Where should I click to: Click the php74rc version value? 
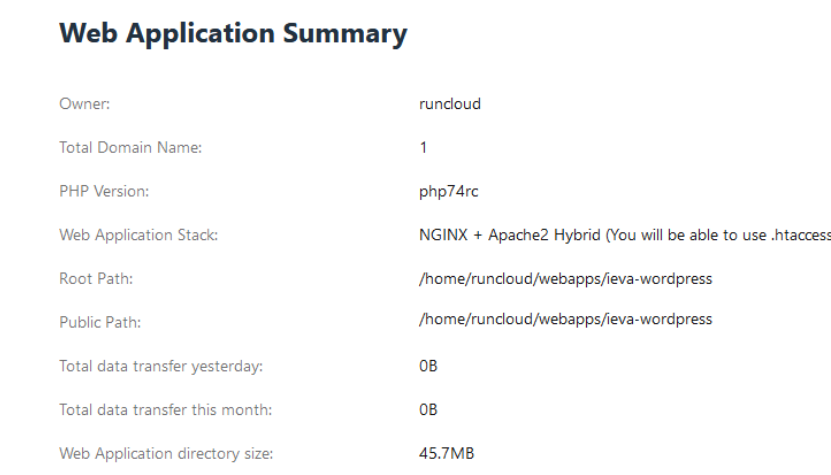448,191
